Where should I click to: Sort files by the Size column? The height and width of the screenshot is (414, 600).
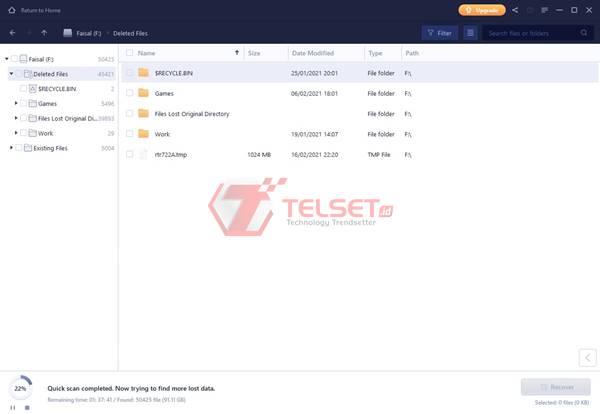coord(254,52)
